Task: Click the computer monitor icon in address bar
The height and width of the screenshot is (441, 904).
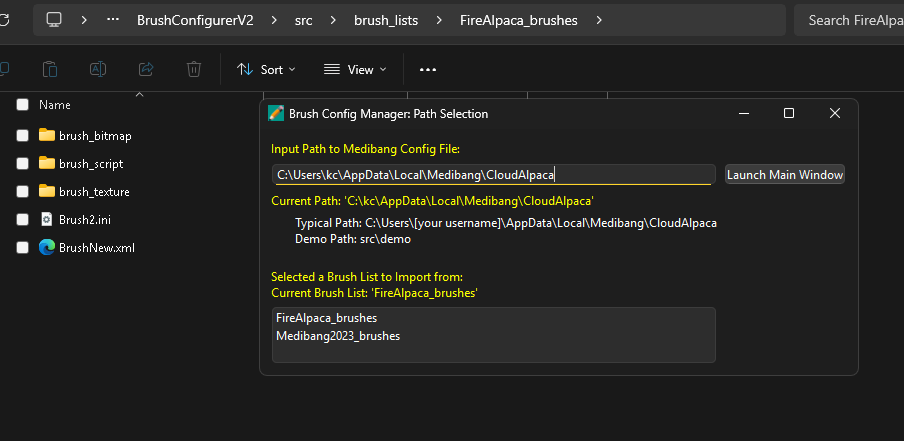Action: point(54,20)
